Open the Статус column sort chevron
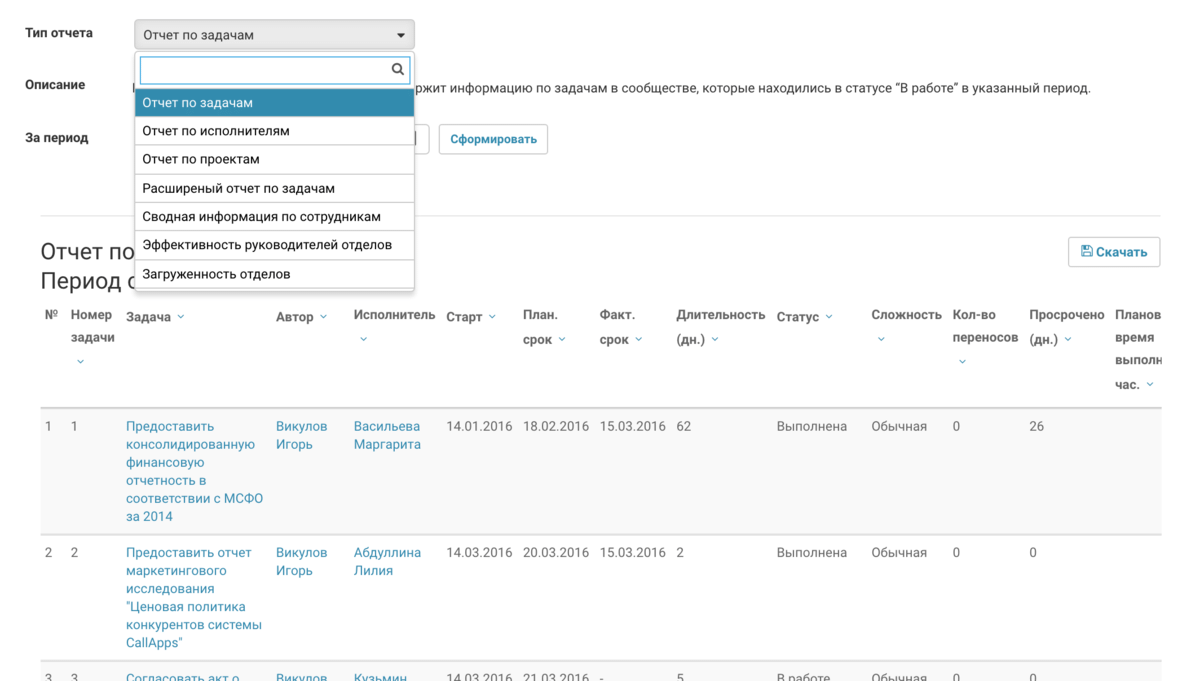The image size is (1200, 681). [x=829, y=317]
